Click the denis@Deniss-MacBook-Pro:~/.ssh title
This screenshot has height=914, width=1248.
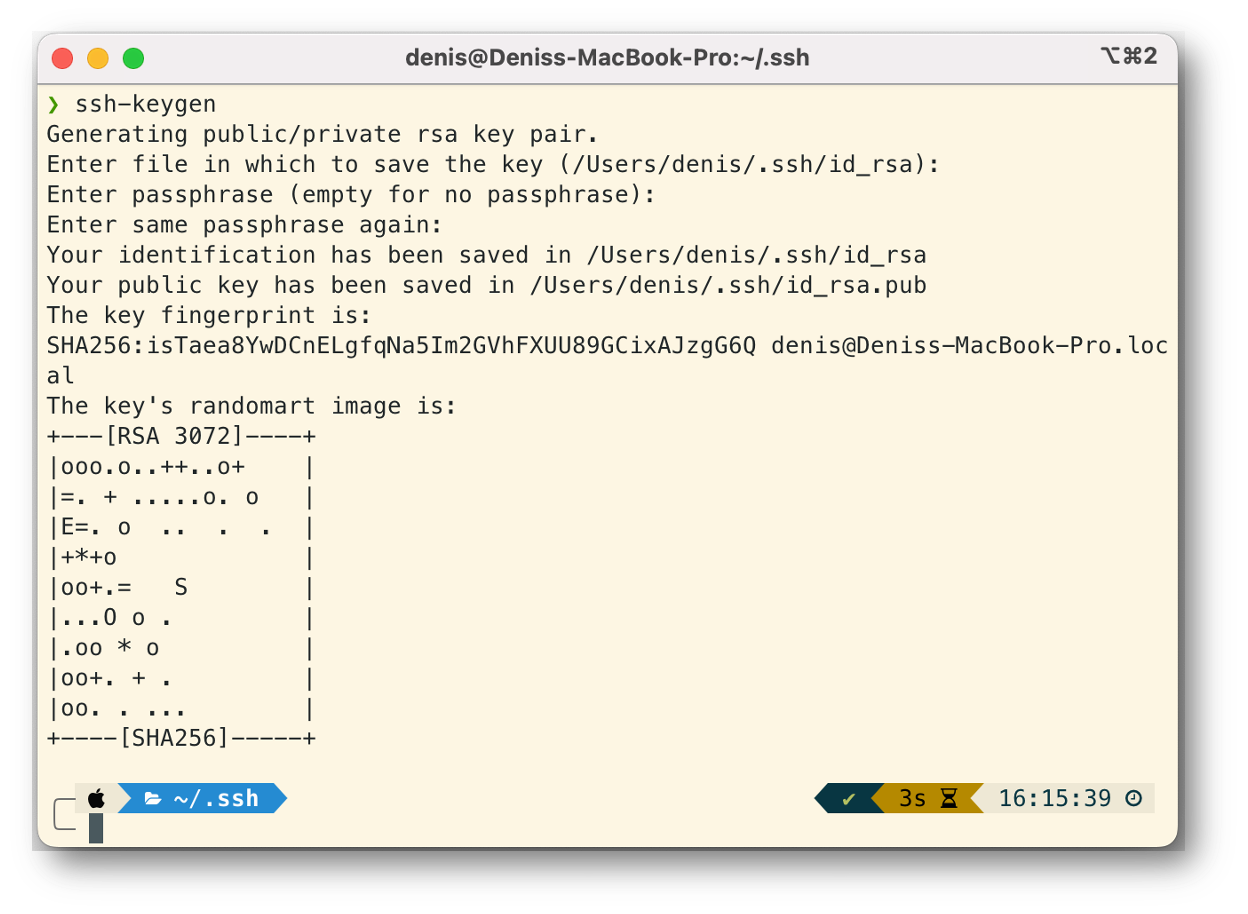607,57
